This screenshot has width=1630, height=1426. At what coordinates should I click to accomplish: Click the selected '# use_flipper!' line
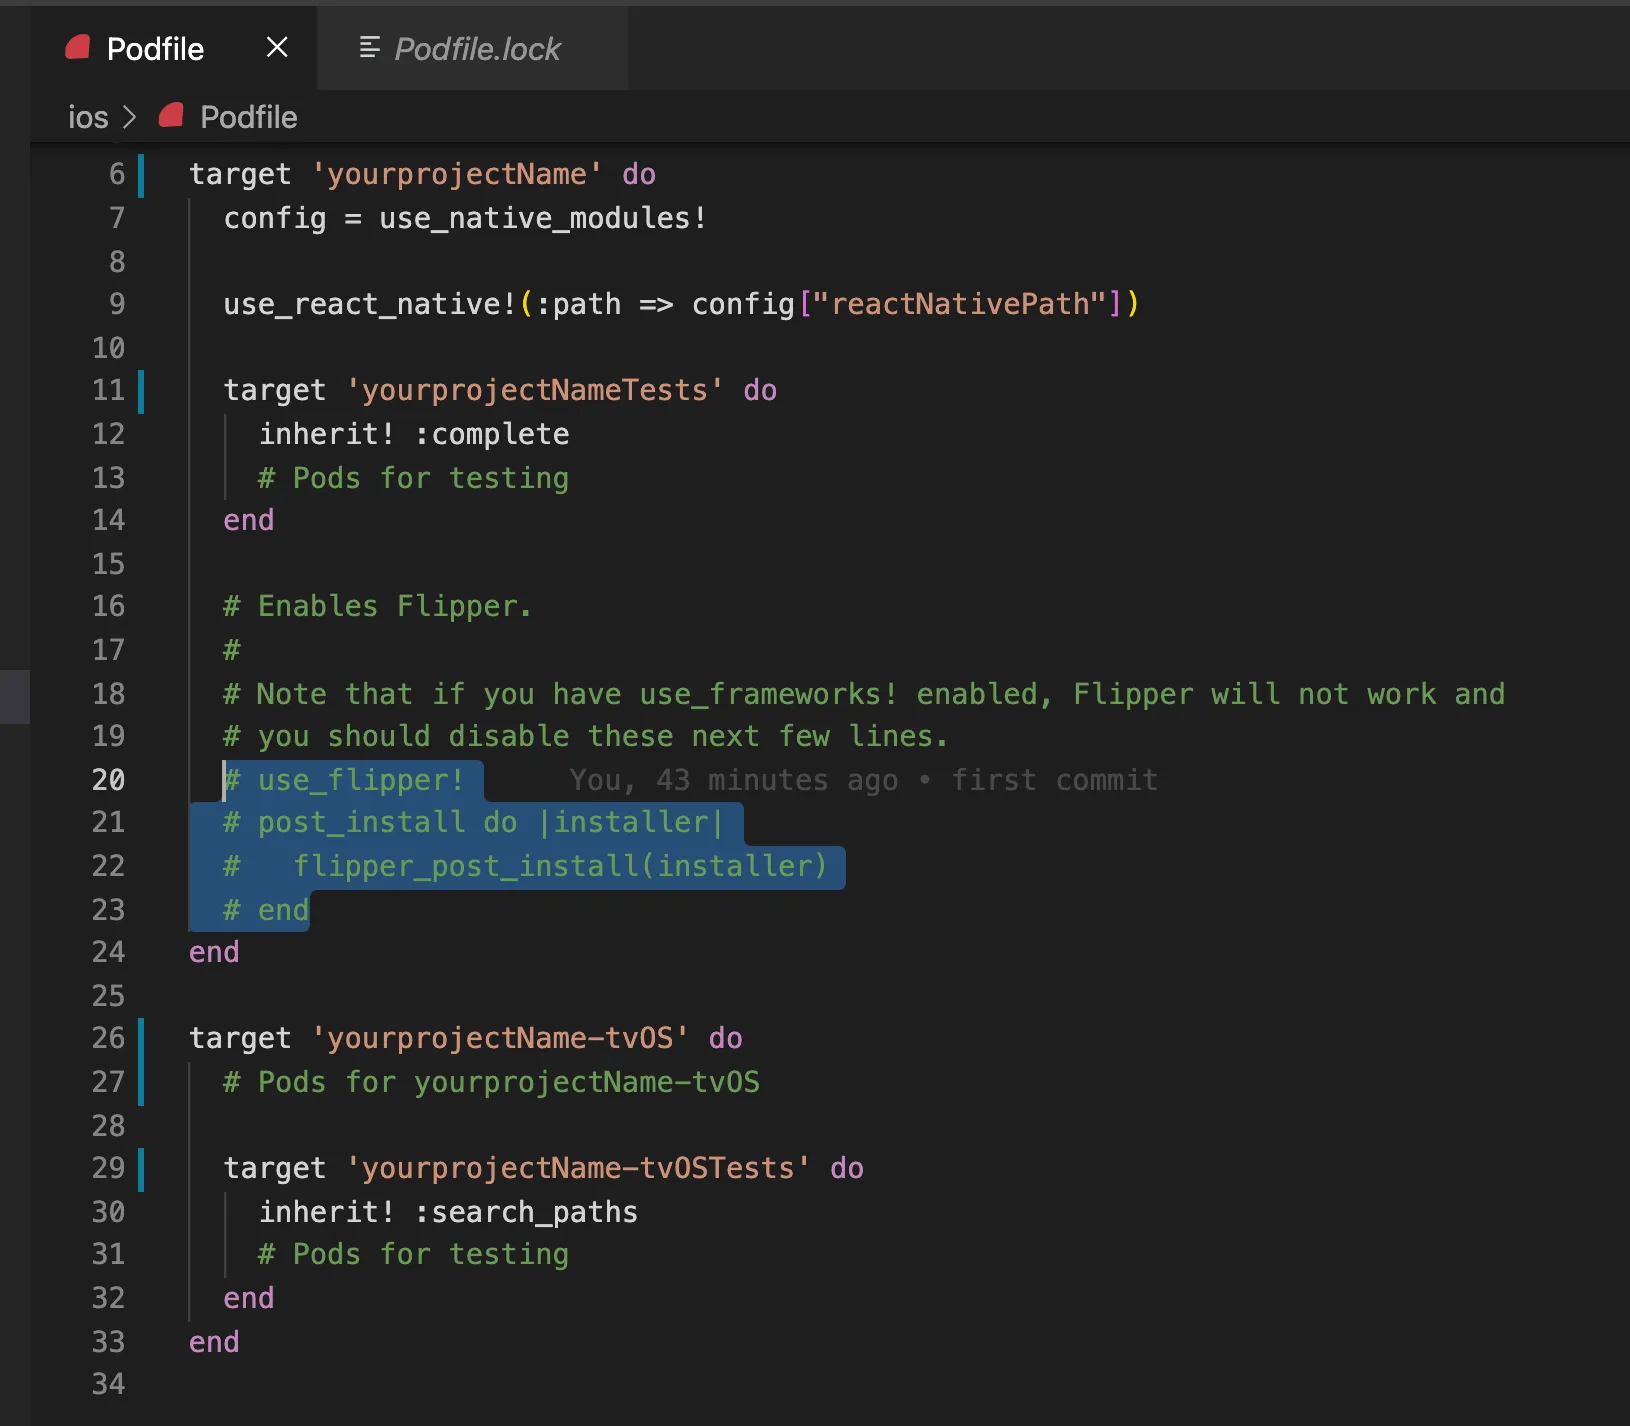click(344, 780)
